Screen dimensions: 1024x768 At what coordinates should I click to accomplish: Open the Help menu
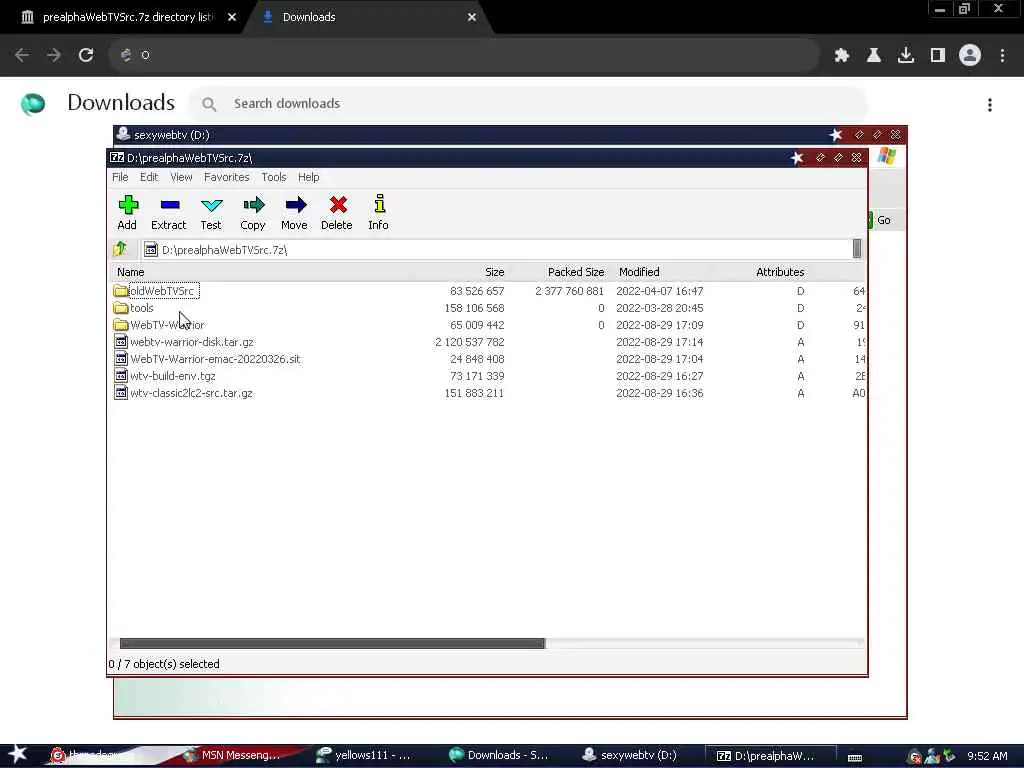coord(308,177)
